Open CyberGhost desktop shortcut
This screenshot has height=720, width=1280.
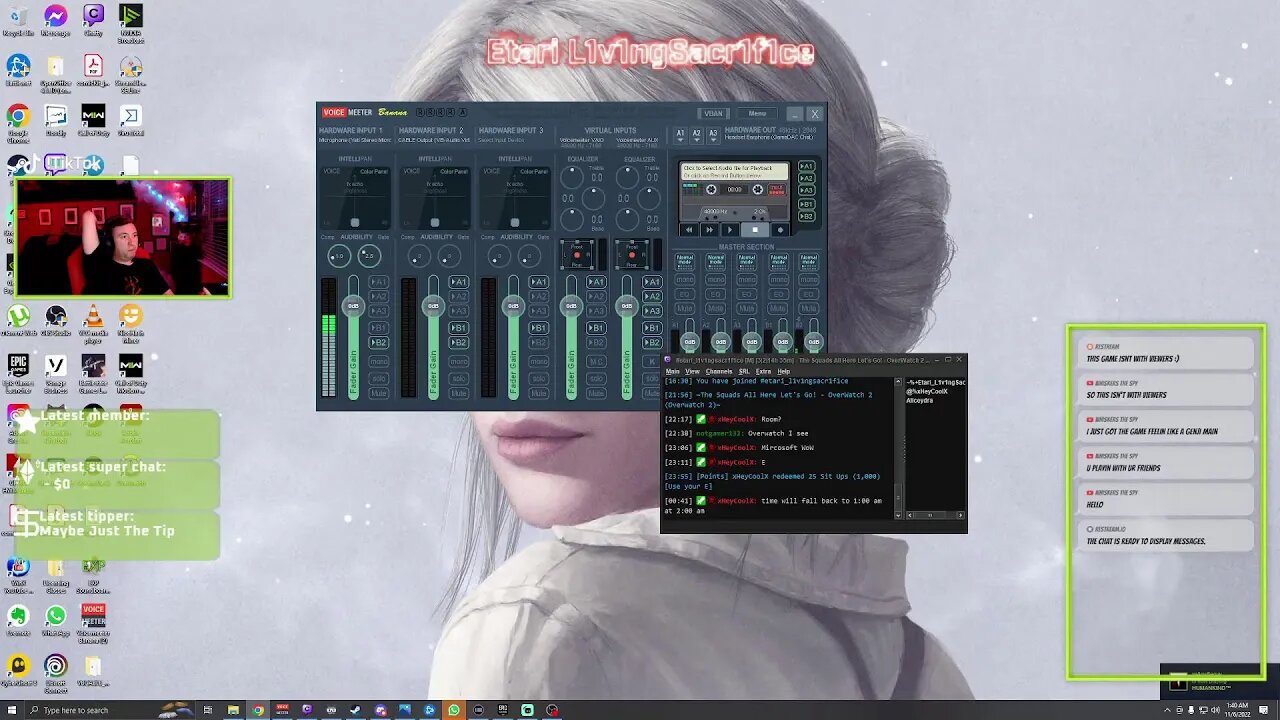18,670
